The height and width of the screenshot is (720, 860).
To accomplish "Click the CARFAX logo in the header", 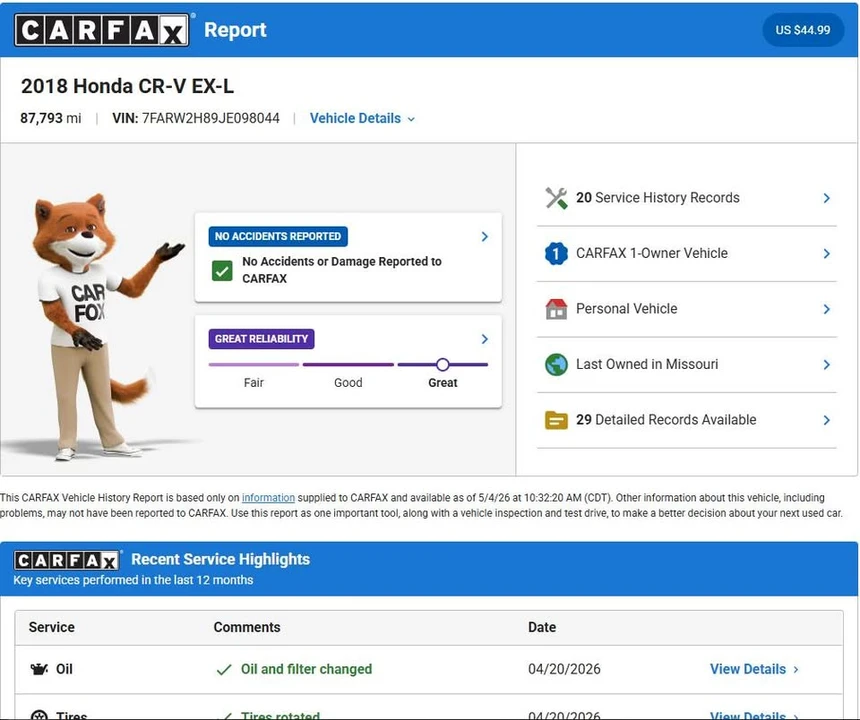I will [101, 30].
